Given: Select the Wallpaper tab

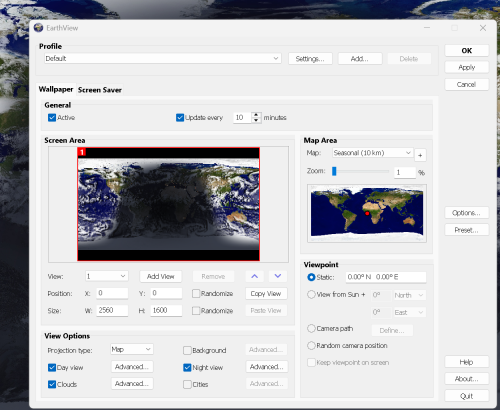Looking at the screenshot, I should pyautogui.click(x=56, y=89).
